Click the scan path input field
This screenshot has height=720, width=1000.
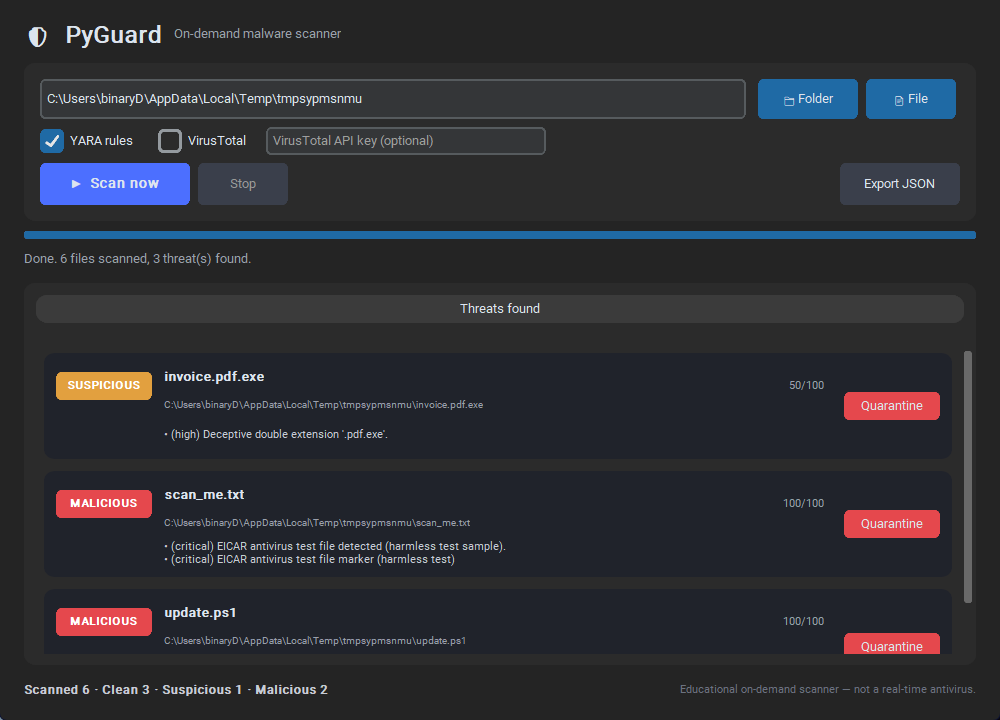[x=393, y=99]
